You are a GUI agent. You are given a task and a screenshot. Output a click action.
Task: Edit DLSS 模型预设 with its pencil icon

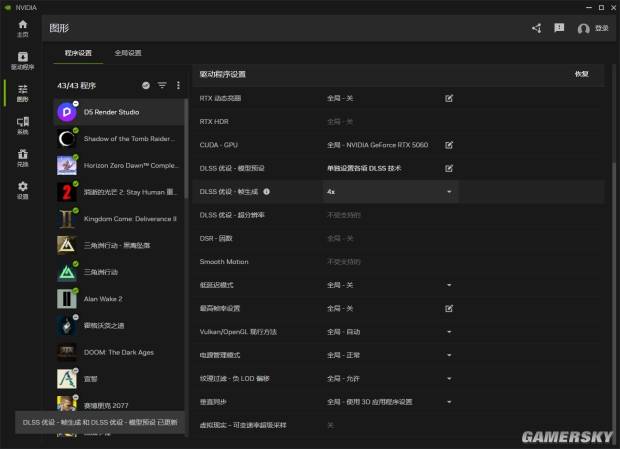(449, 168)
